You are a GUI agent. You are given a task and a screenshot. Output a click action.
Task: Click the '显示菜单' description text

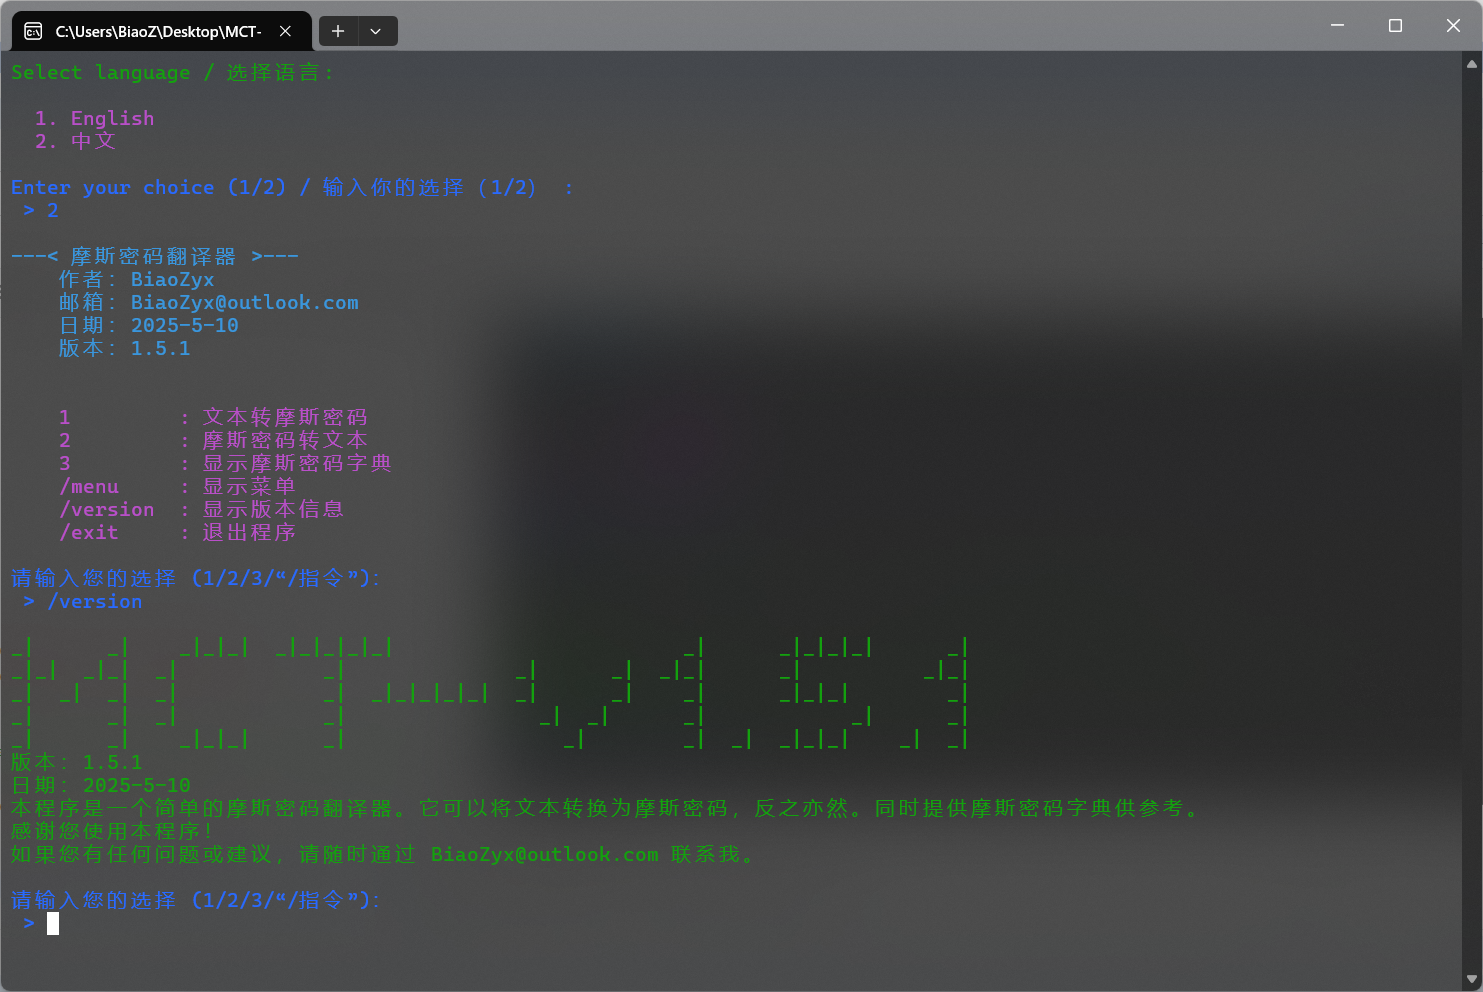(x=249, y=486)
